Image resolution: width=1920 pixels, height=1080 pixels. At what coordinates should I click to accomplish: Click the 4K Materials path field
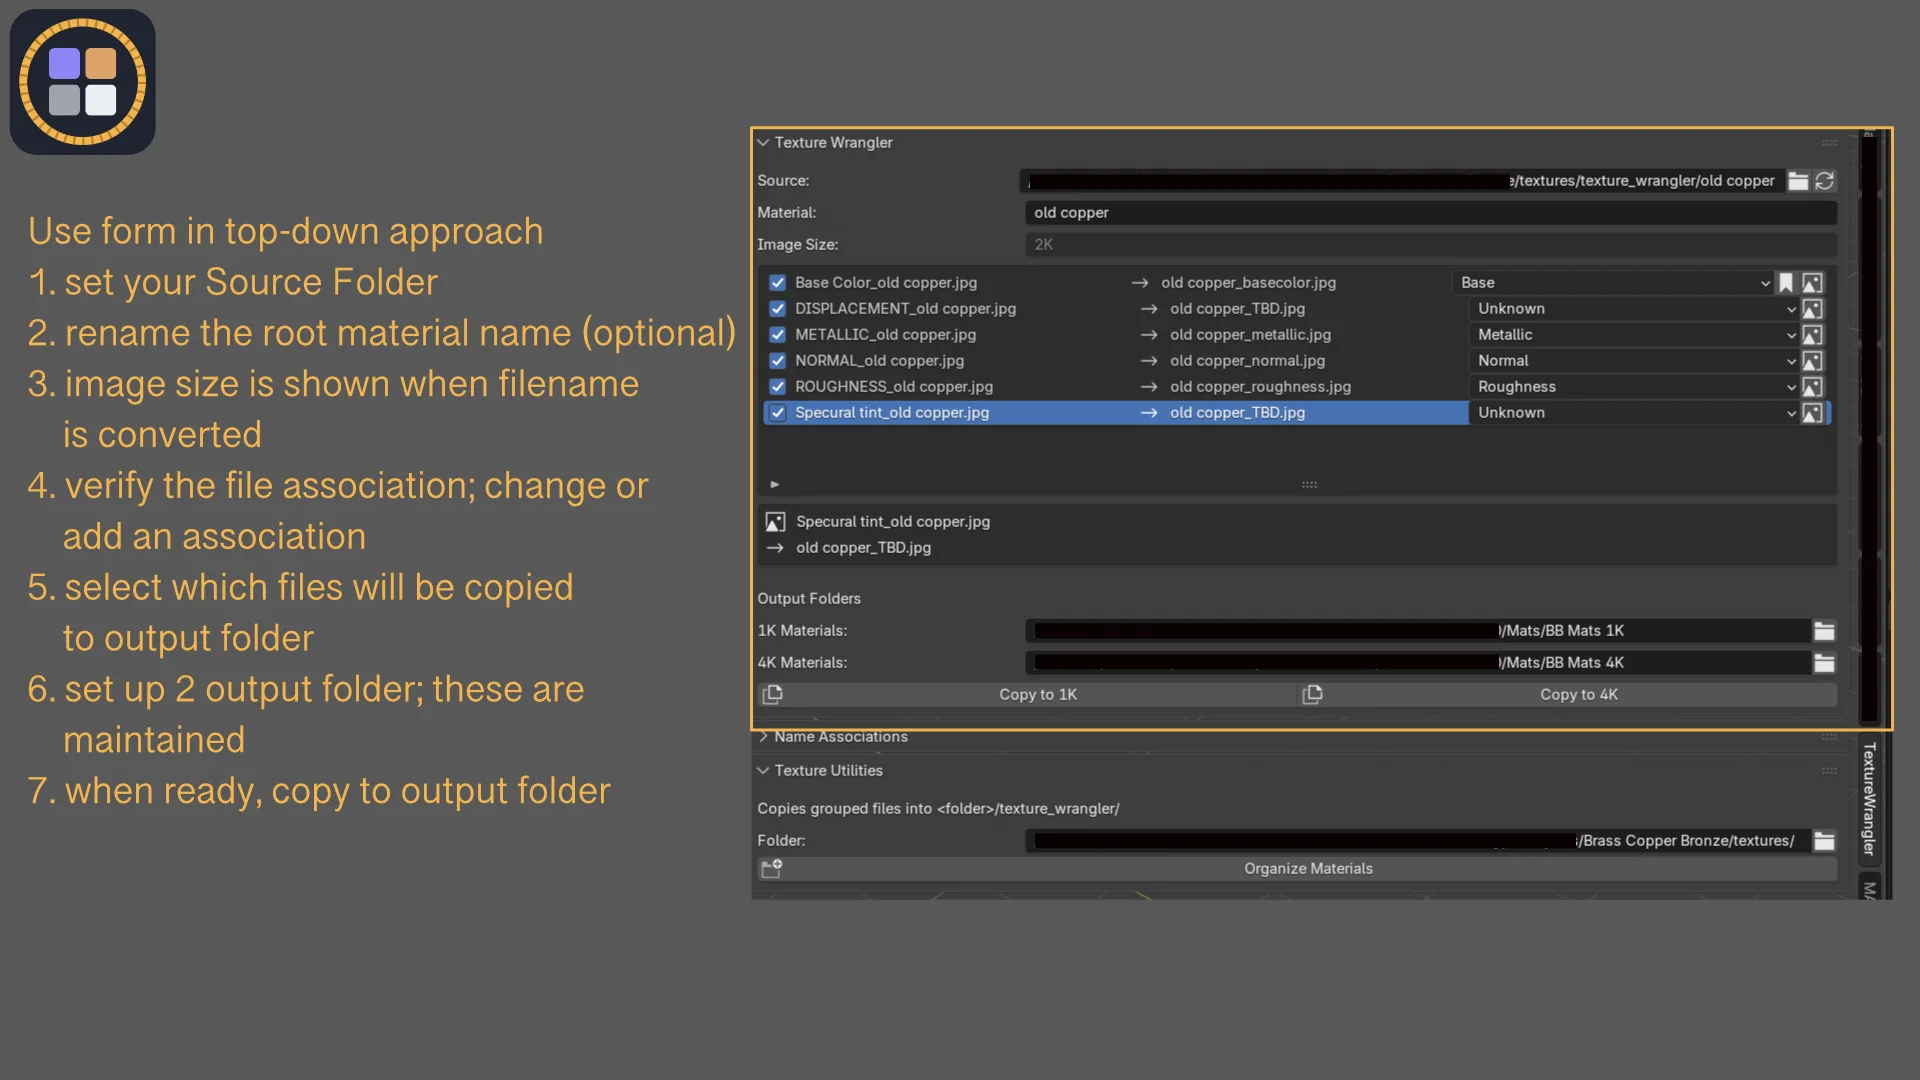pyautogui.click(x=1418, y=663)
